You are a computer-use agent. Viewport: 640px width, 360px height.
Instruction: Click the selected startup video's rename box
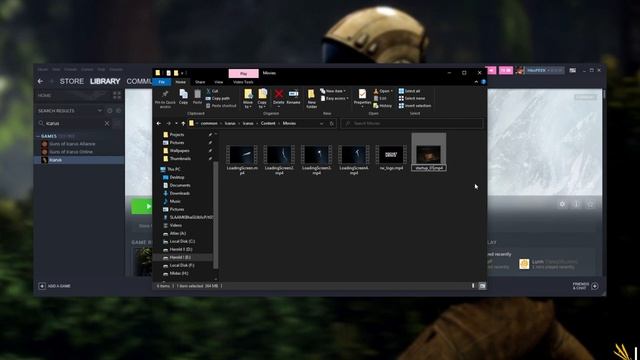[x=429, y=168]
